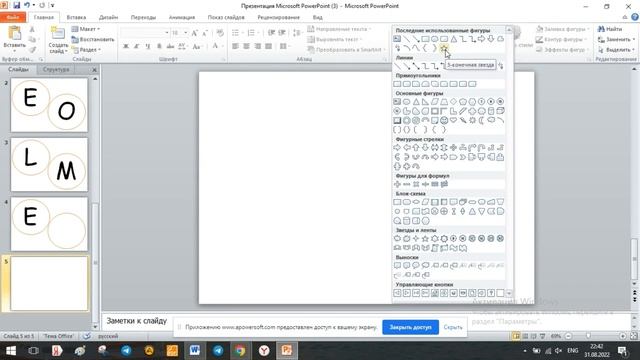Select slide 4 thumbnail with letter E
Screen dimensions: 640x360
coord(49,224)
